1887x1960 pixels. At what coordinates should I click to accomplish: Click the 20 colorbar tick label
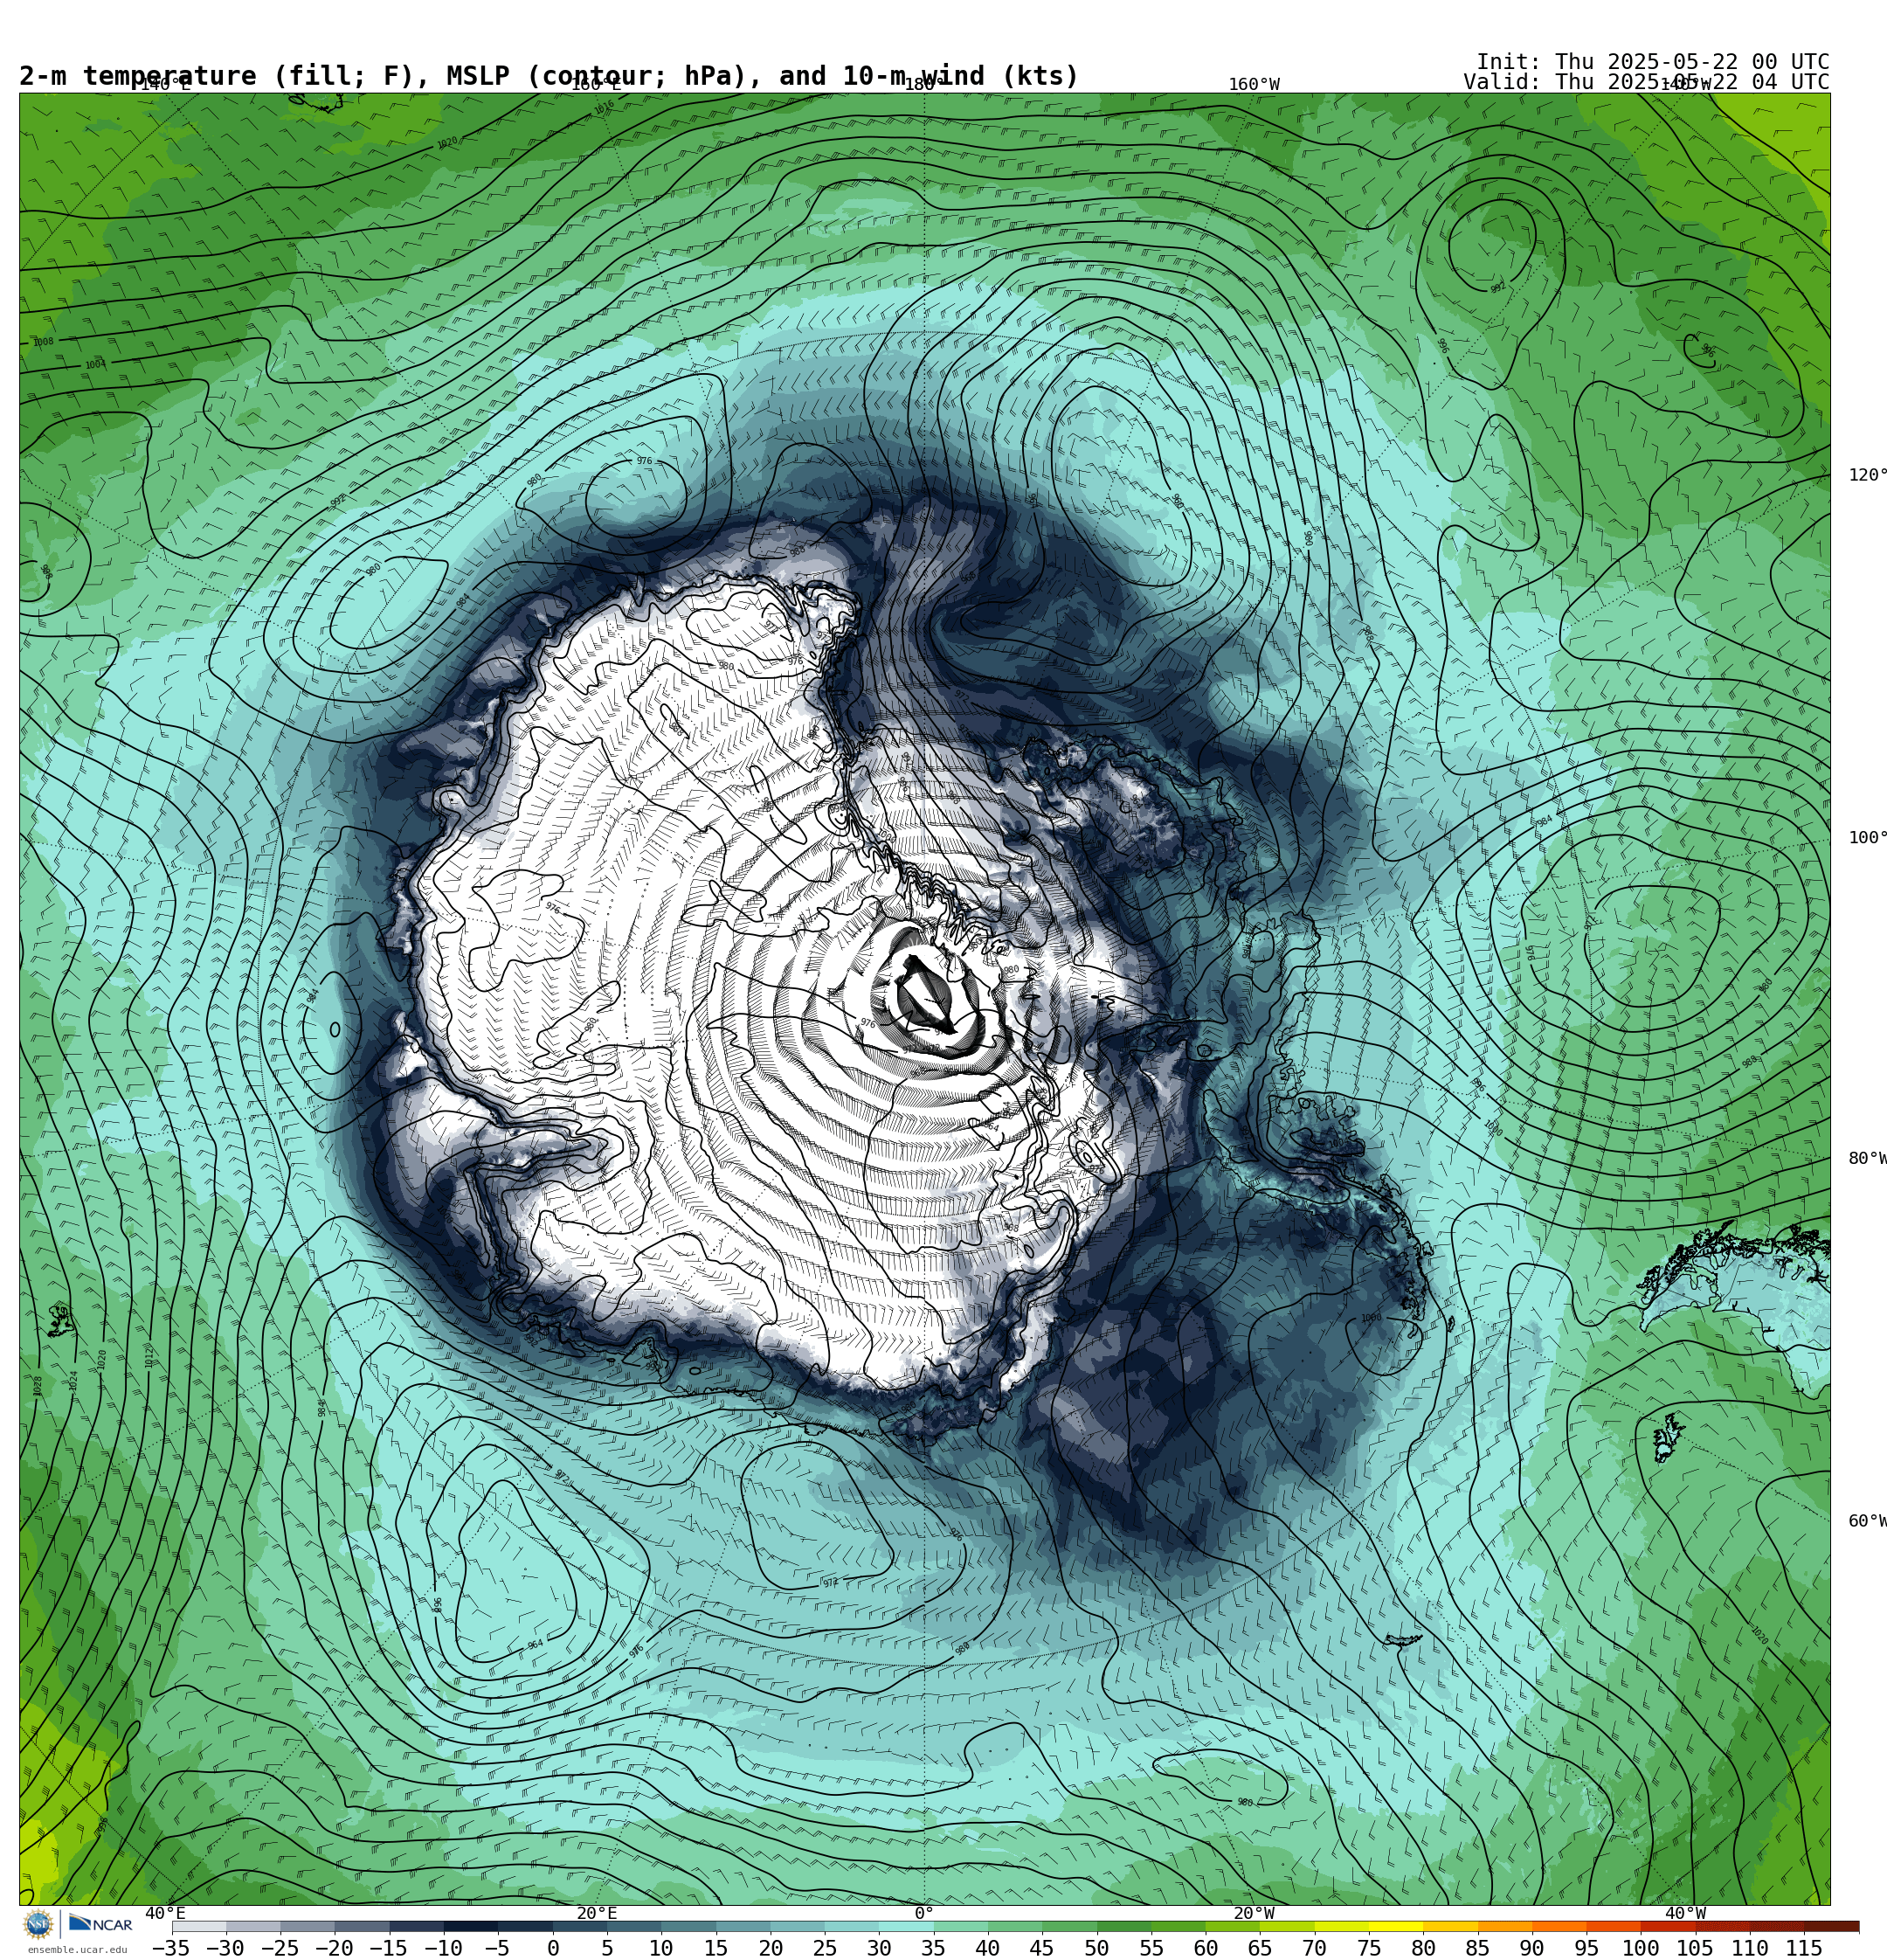770,1948
